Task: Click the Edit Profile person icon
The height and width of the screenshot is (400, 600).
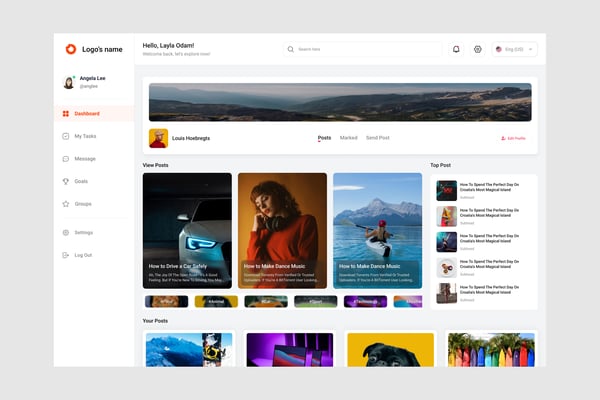Action: coord(503,138)
